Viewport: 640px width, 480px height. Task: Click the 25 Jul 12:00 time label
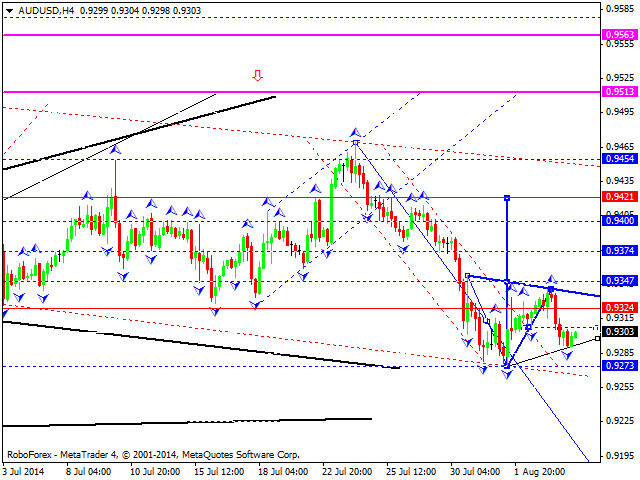click(x=411, y=471)
